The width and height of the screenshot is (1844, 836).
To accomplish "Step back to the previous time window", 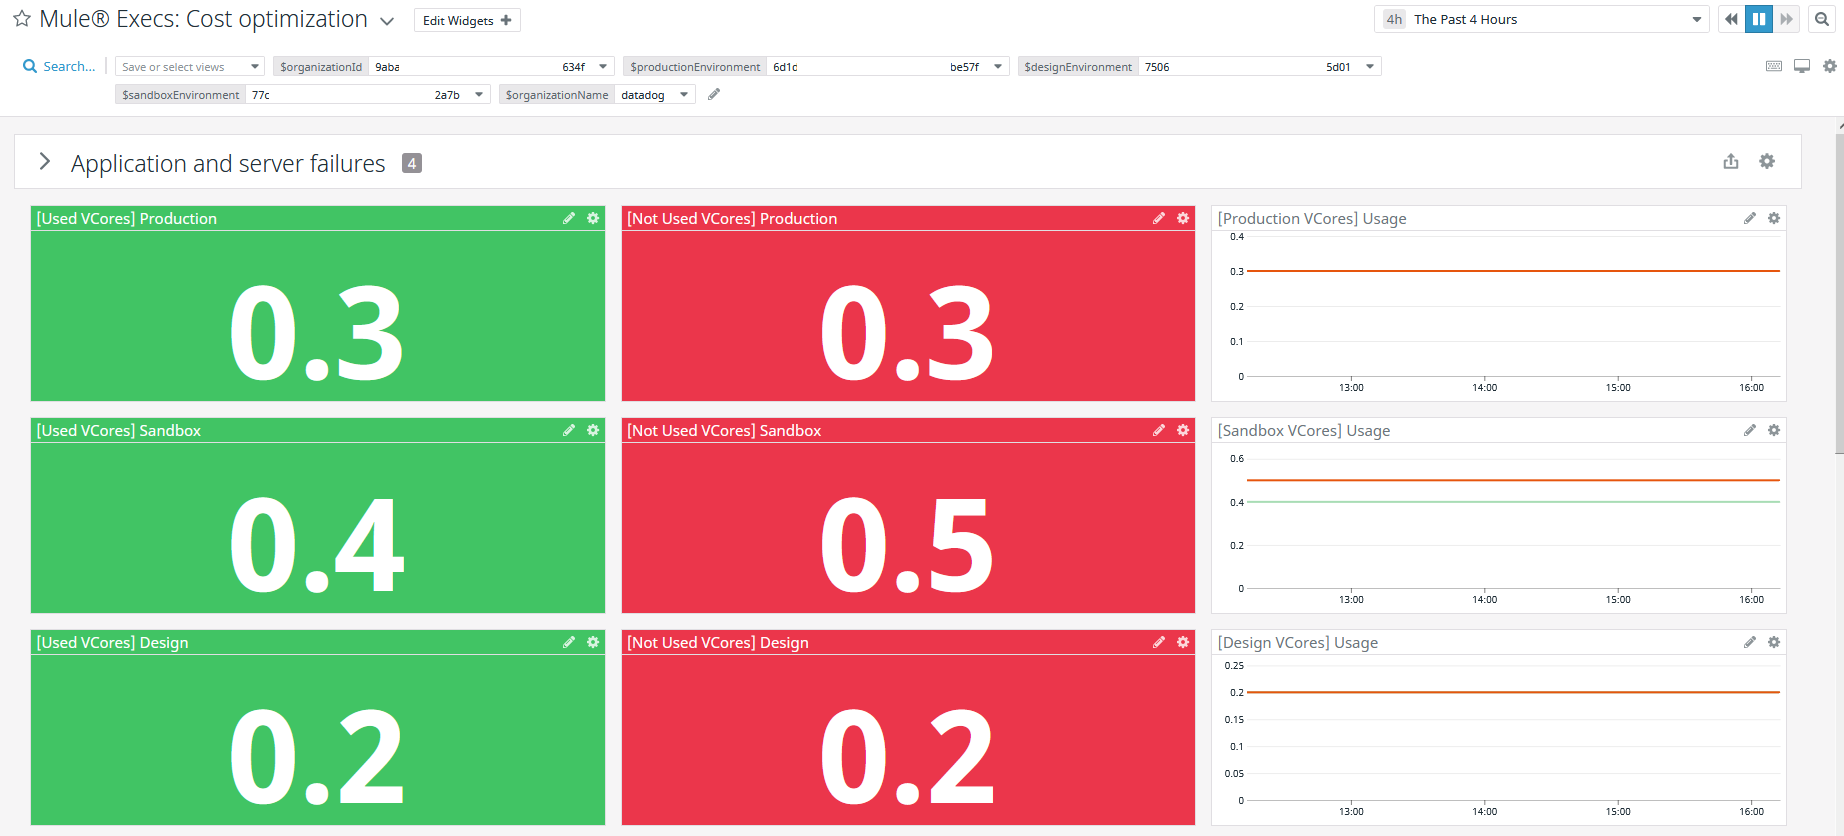I will [1731, 19].
